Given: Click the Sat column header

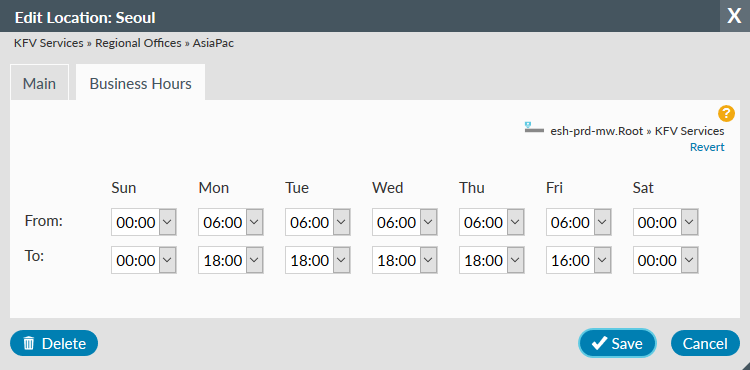Looking at the screenshot, I should 643,188.
